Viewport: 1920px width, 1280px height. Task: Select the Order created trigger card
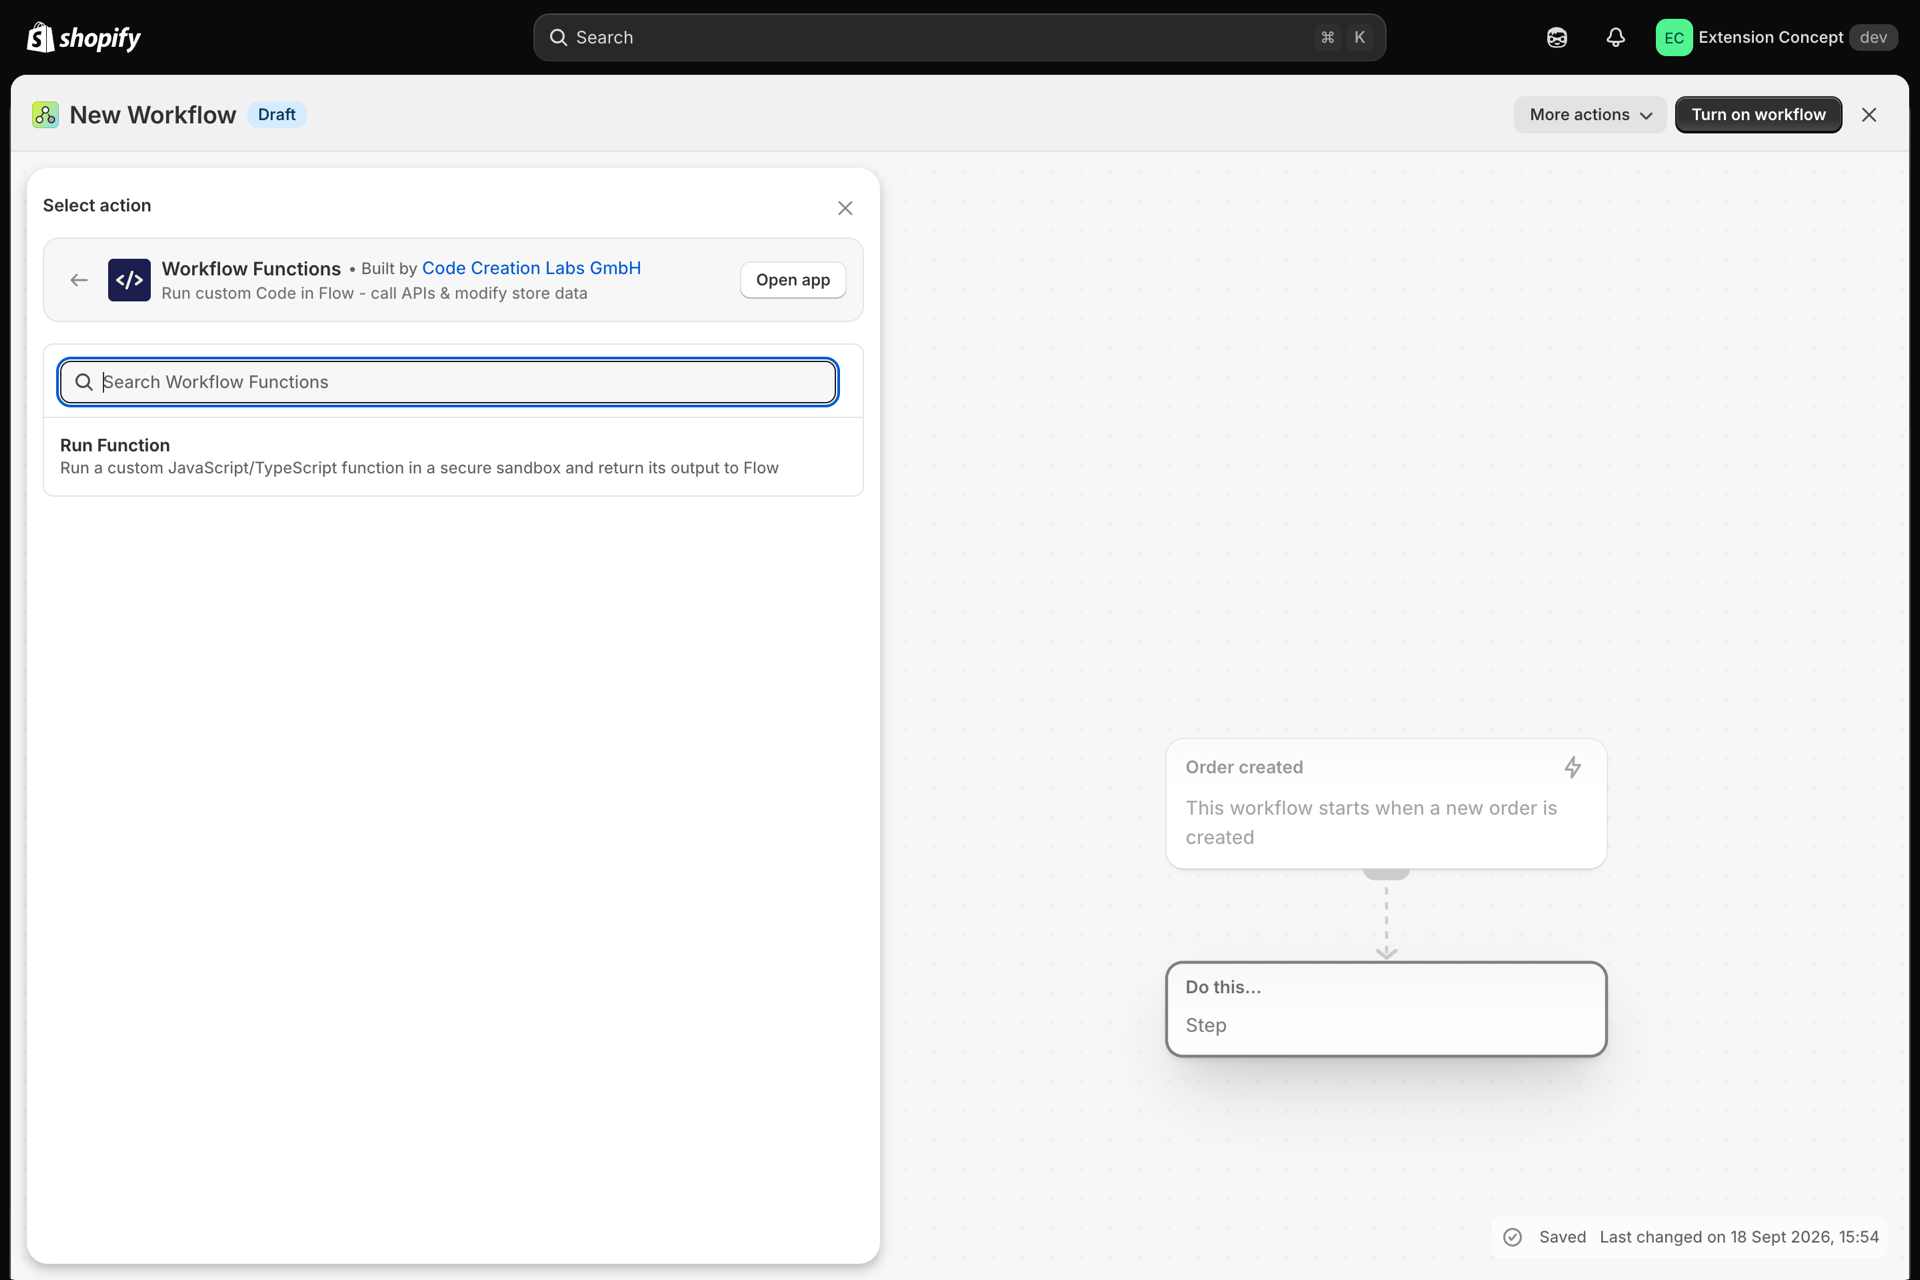click(1386, 803)
